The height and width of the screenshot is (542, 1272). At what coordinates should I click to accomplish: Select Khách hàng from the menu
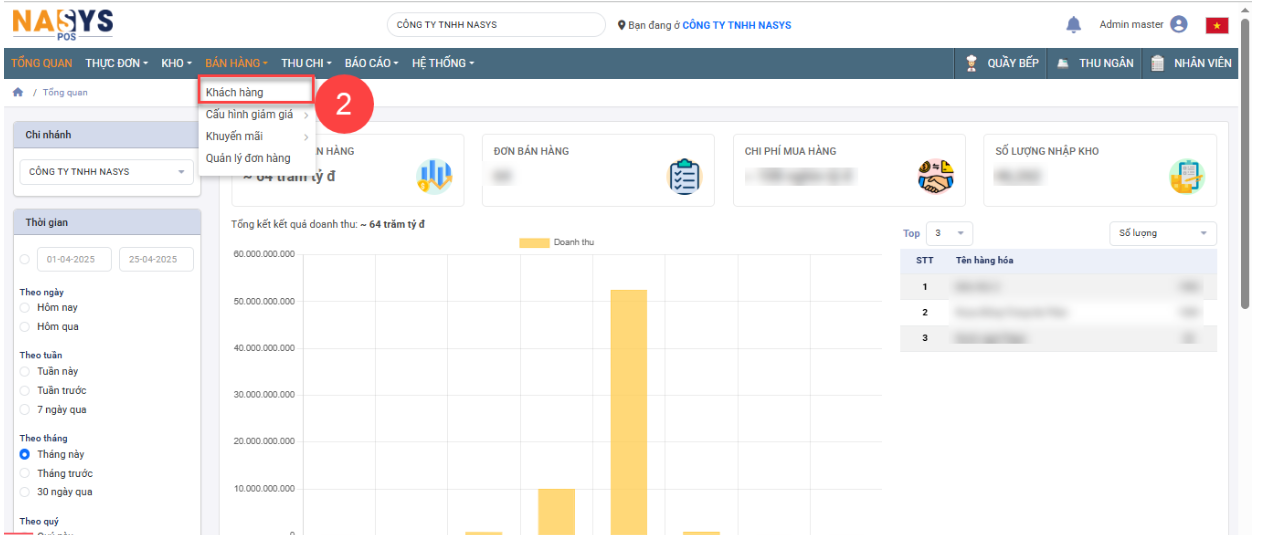[235, 93]
